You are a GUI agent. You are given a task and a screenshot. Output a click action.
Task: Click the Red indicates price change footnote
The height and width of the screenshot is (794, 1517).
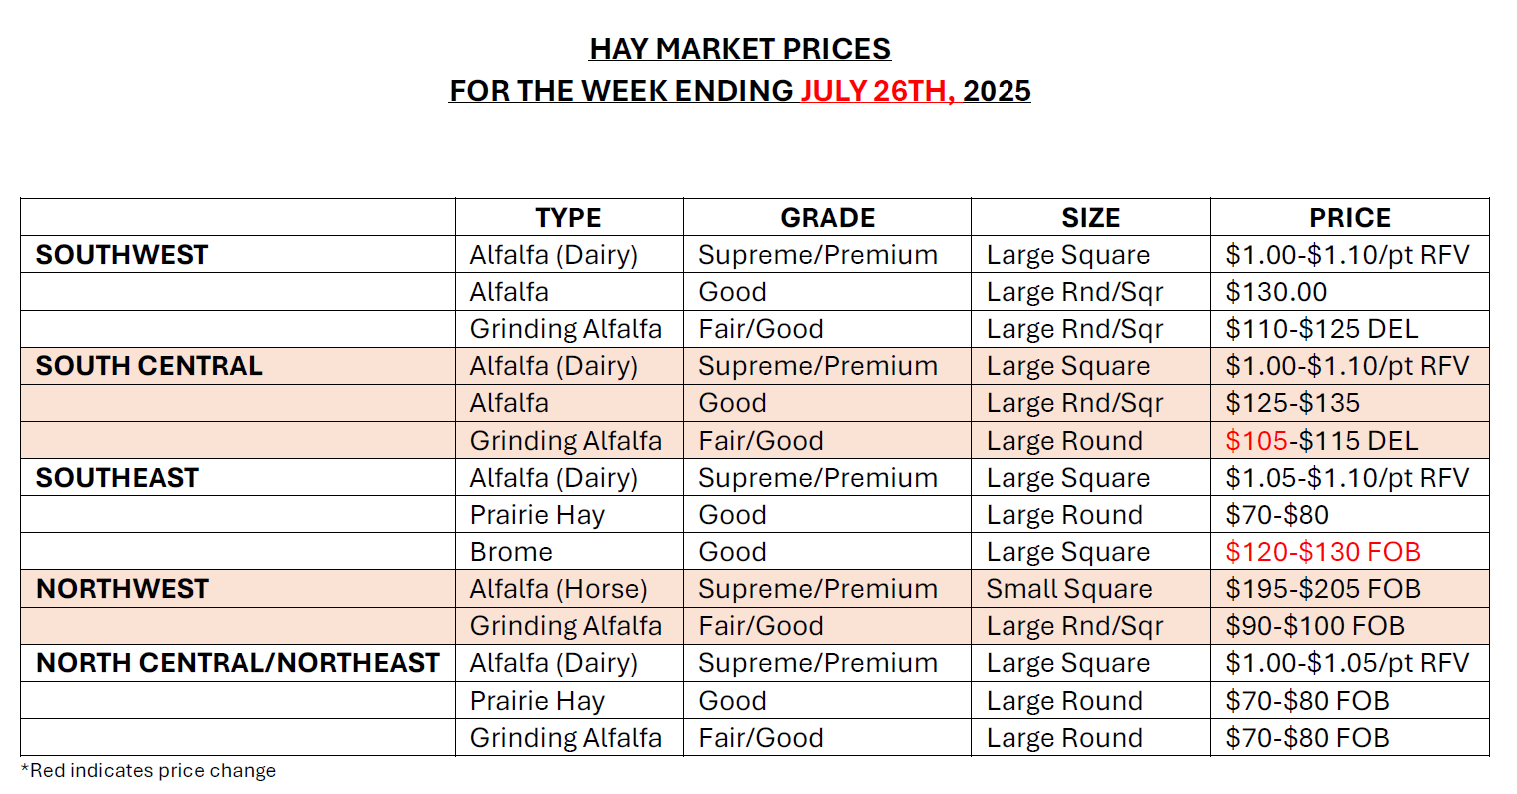pos(149,771)
